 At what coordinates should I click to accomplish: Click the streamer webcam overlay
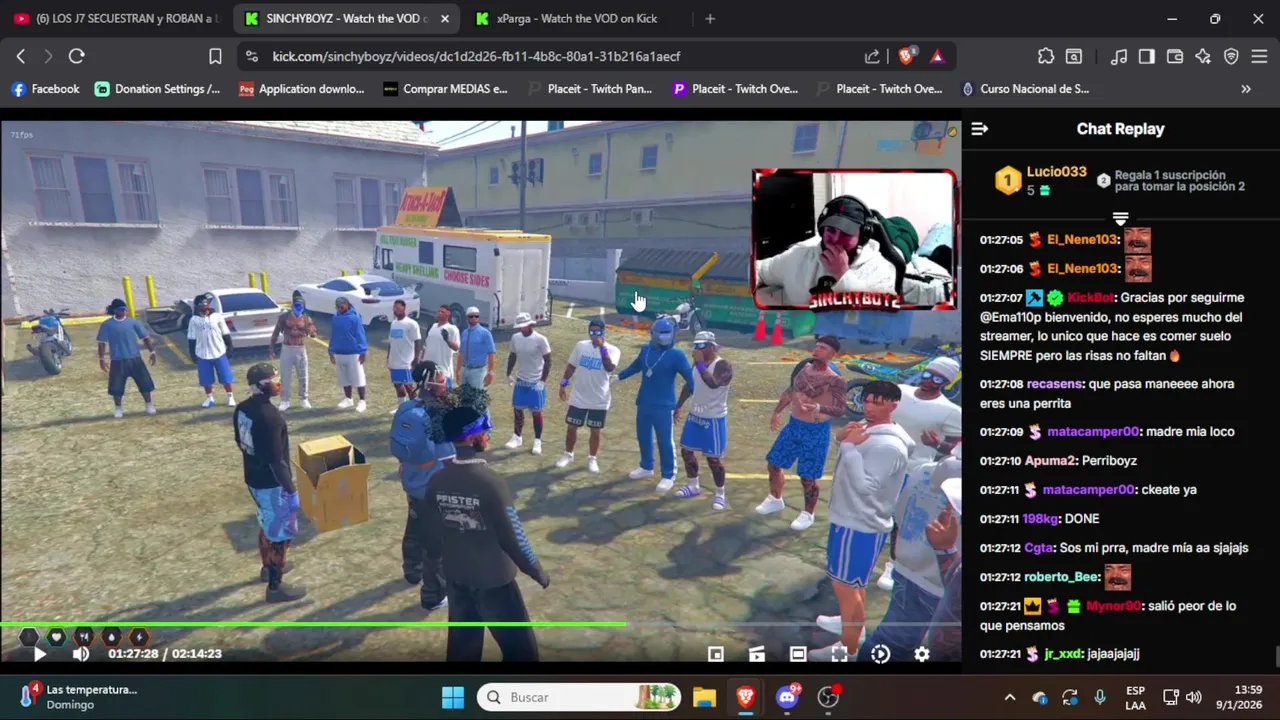pyautogui.click(x=854, y=239)
